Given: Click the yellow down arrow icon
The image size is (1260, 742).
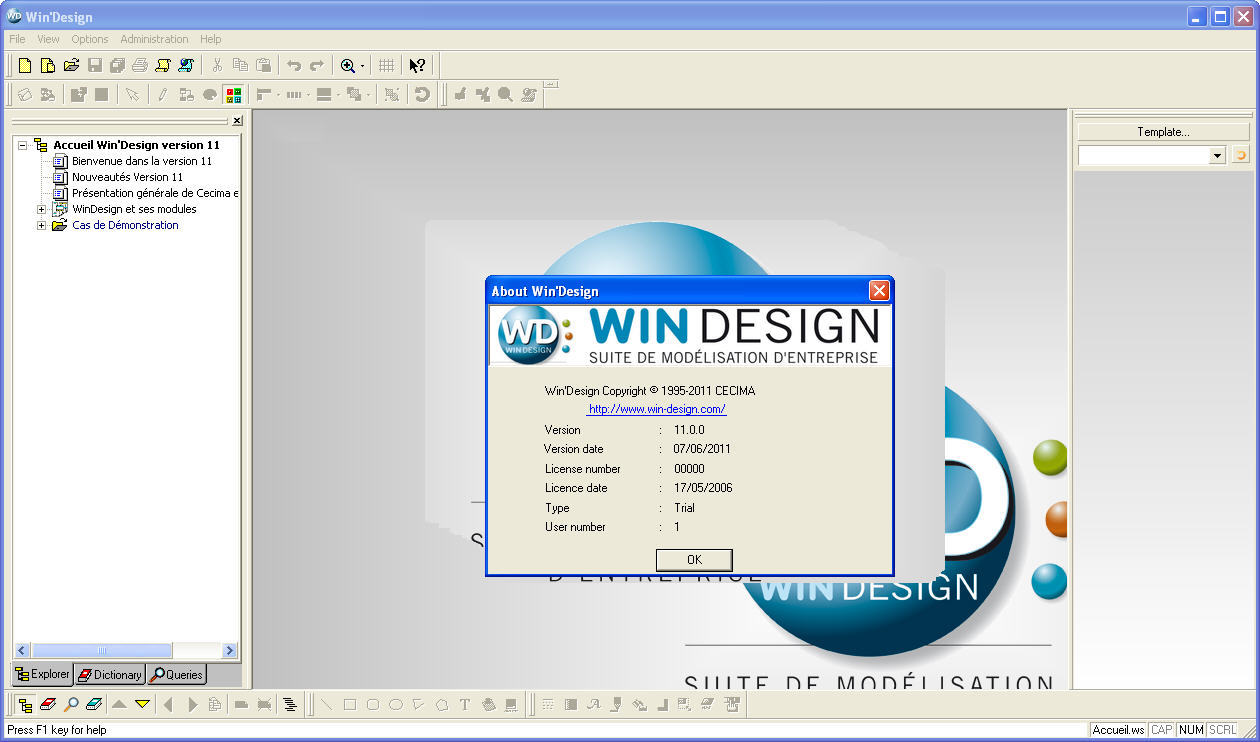Looking at the screenshot, I should (x=143, y=705).
